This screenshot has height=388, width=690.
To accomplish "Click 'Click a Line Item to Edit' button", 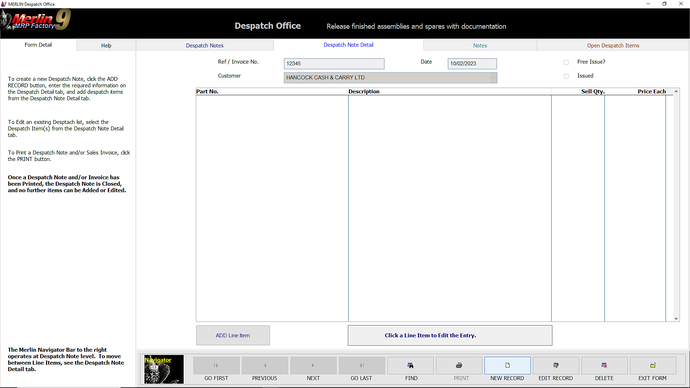I will pos(450,335).
